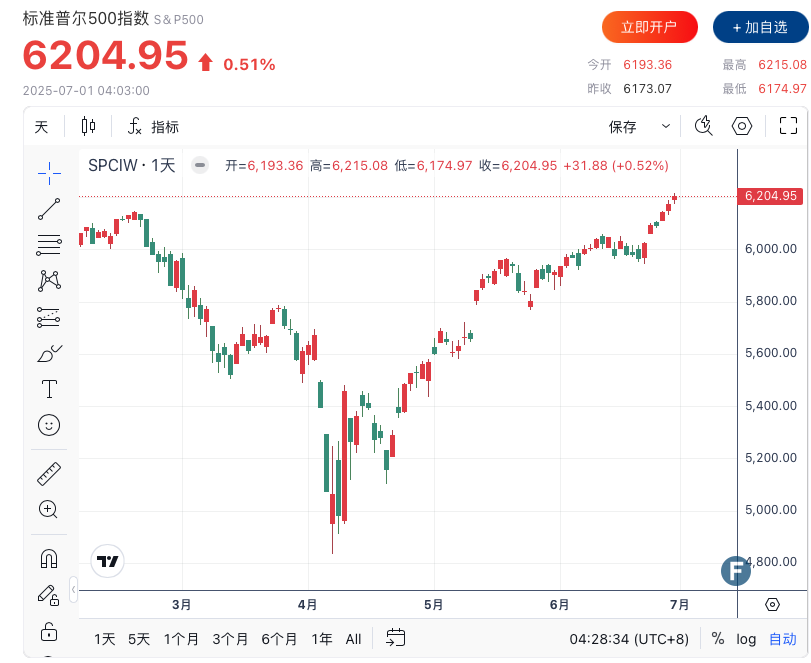Select the ruler measure tool

[49, 473]
